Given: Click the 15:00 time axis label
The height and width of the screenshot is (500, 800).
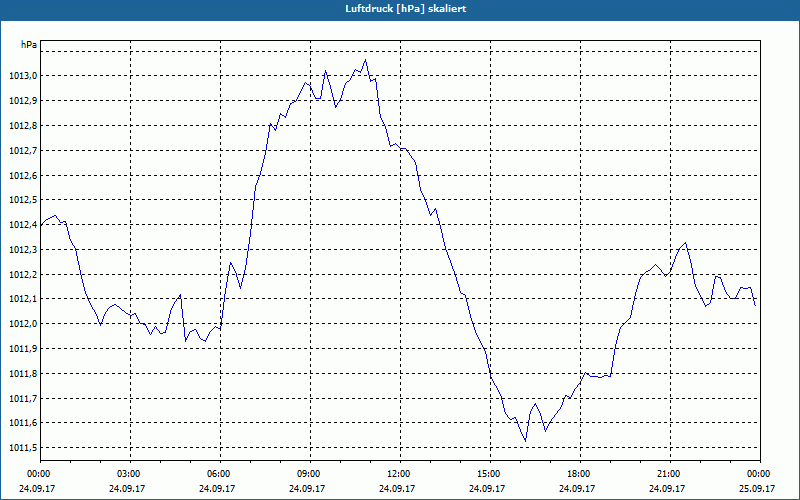Looking at the screenshot, I should point(490,474).
